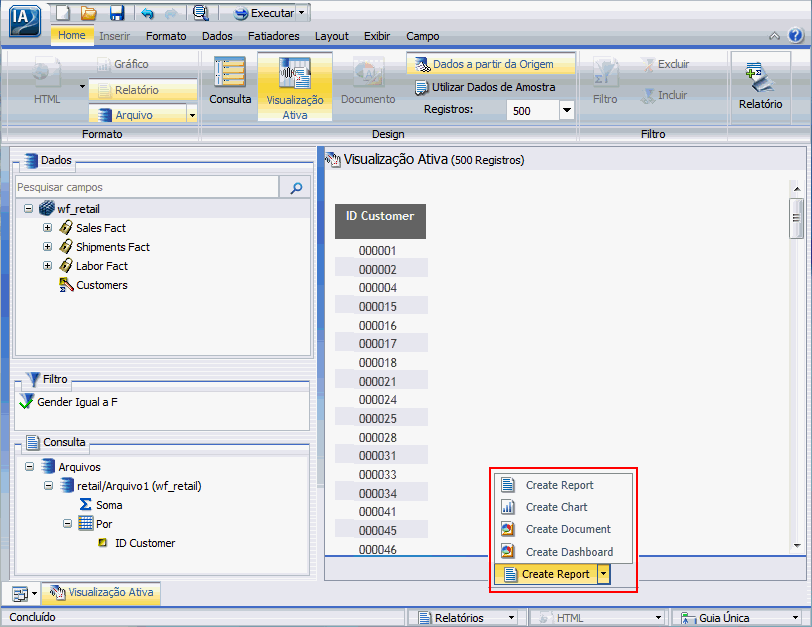Click the Excluir filter button
Screen dimensions: 812x627
[665, 64]
